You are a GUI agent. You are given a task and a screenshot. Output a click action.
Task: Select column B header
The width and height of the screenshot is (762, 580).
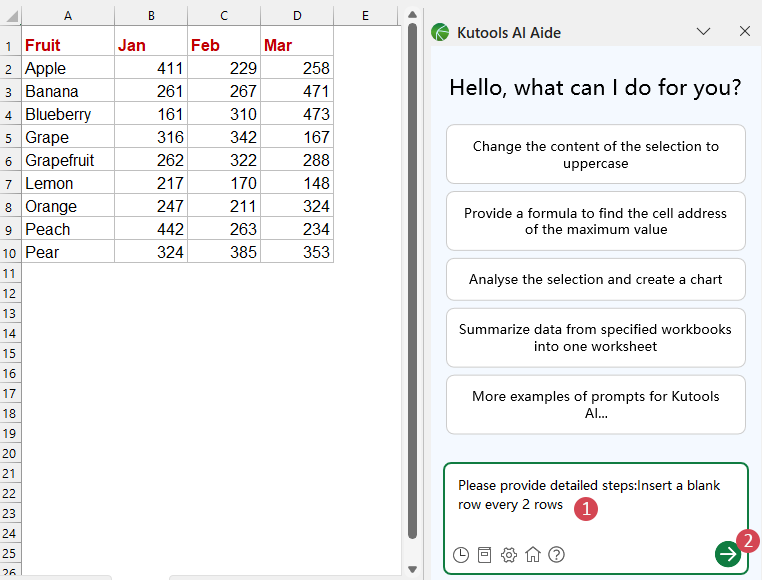click(150, 15)
